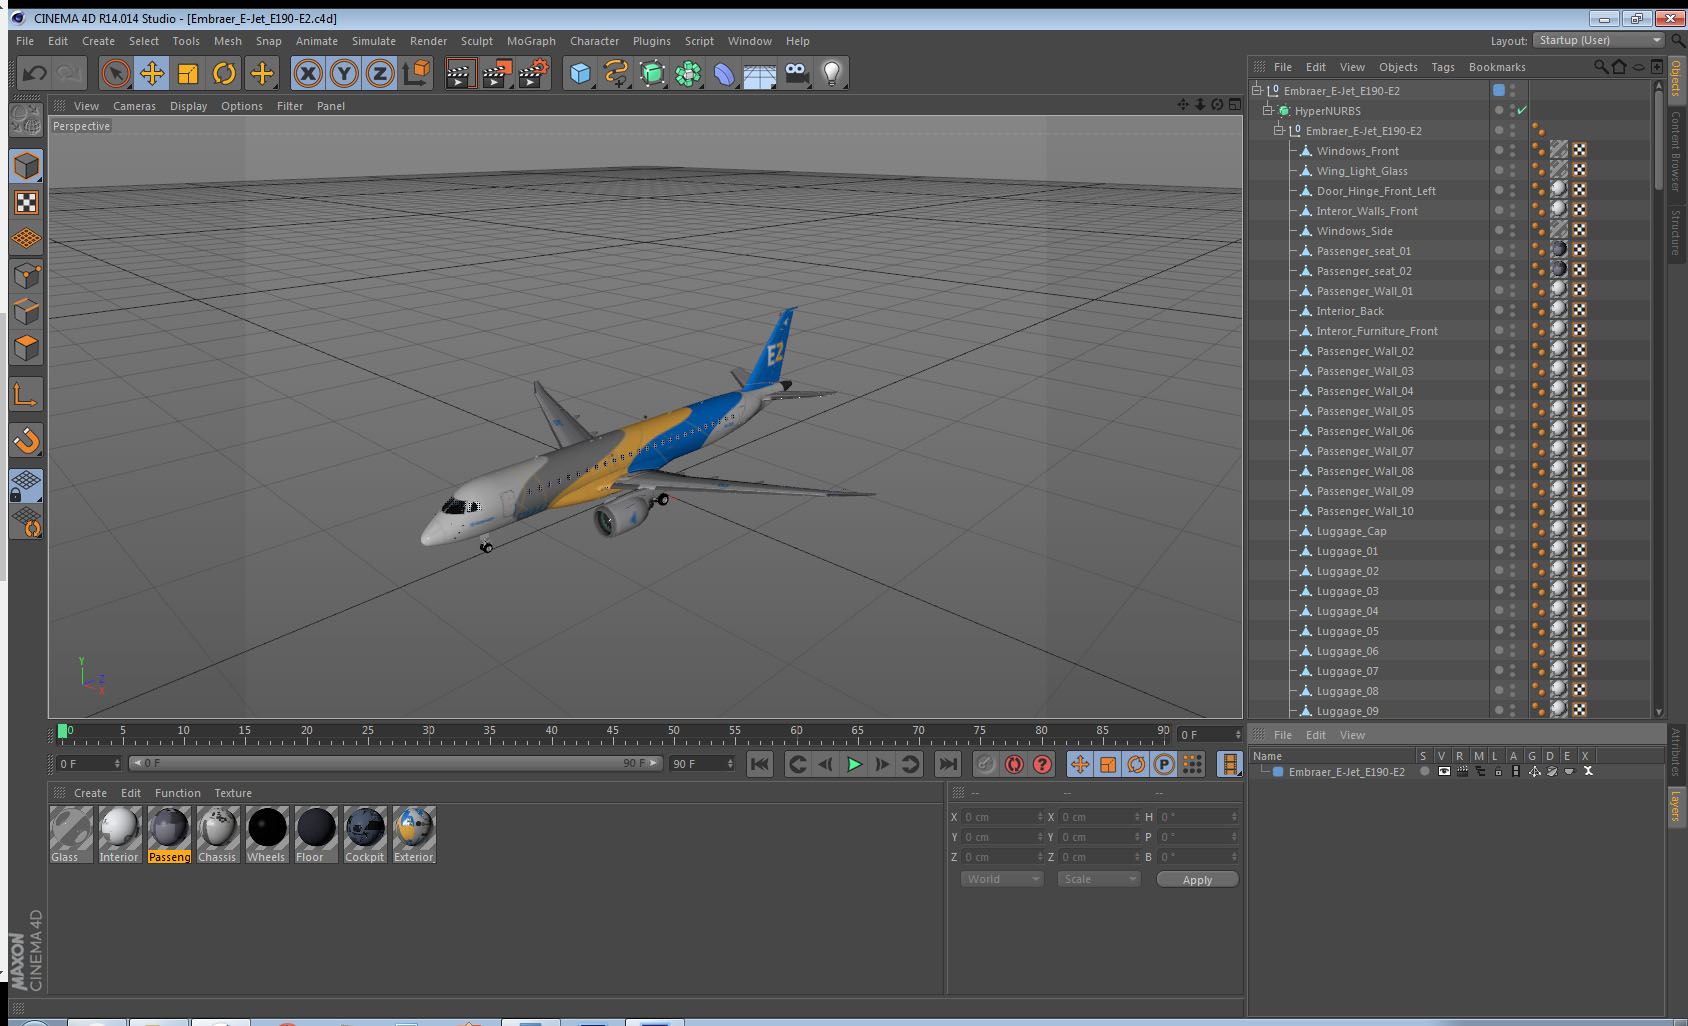
Task: Enable Points mode
Action: pos(26,276)
